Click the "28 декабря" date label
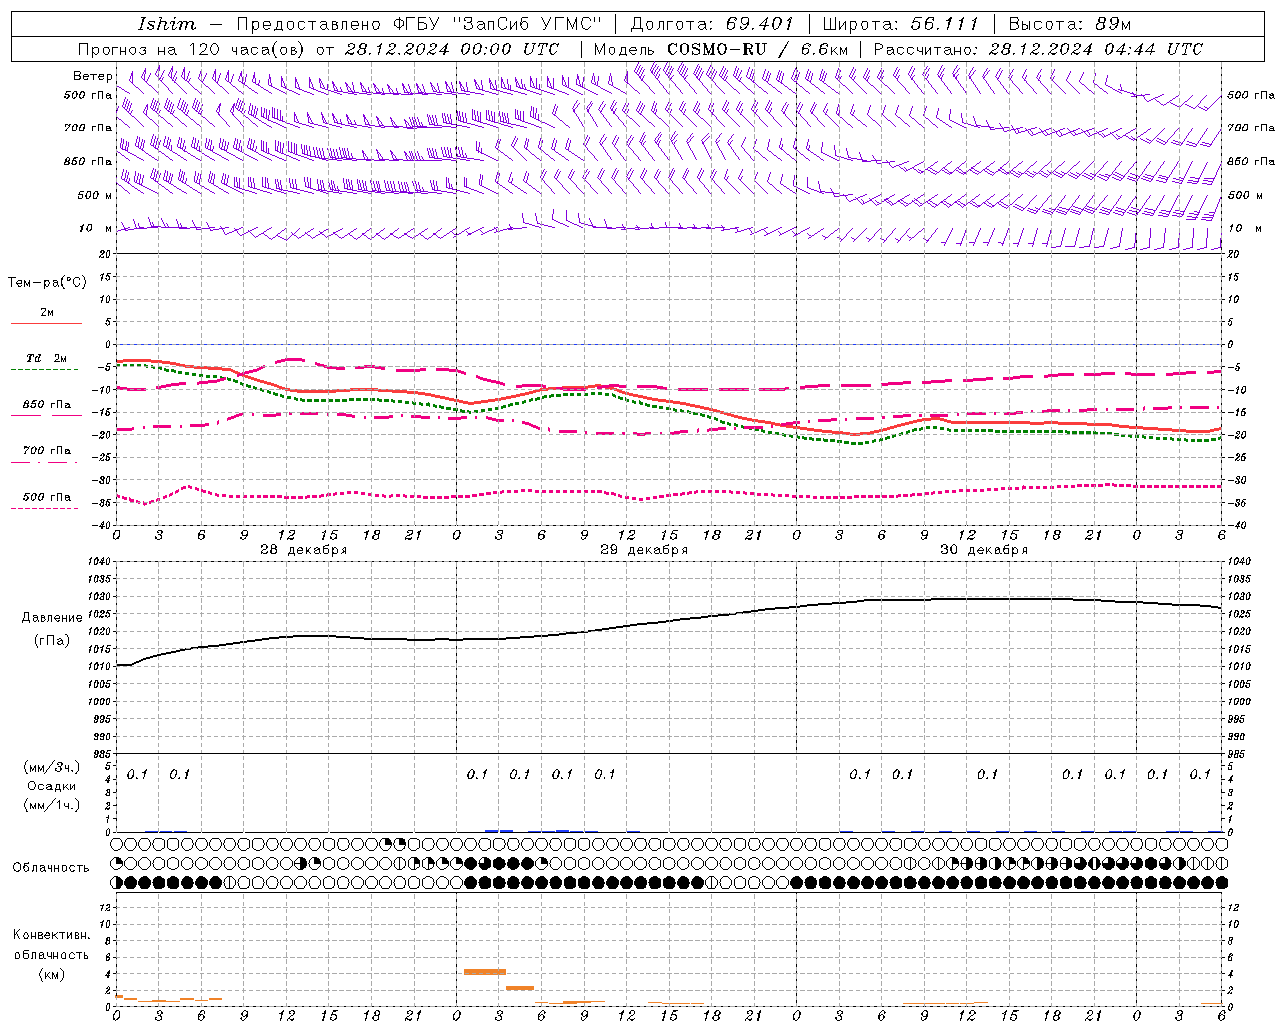 pos(304,550)
